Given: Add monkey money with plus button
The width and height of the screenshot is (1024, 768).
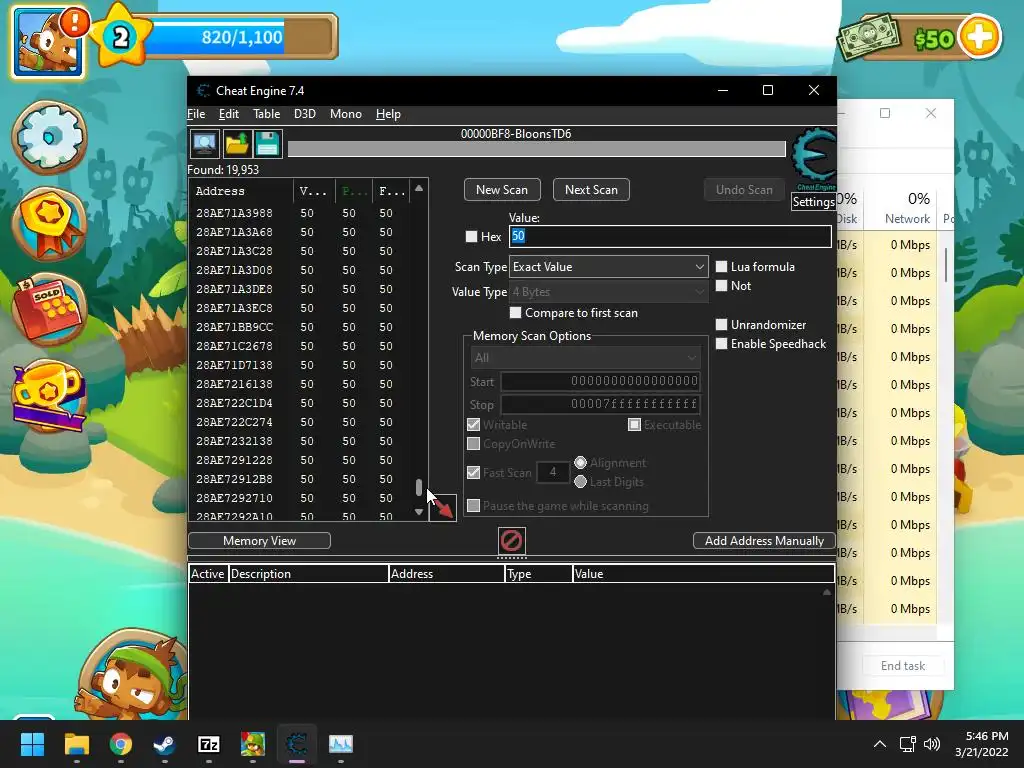Looking at the screenshot, I should click(x=979, y=37).
